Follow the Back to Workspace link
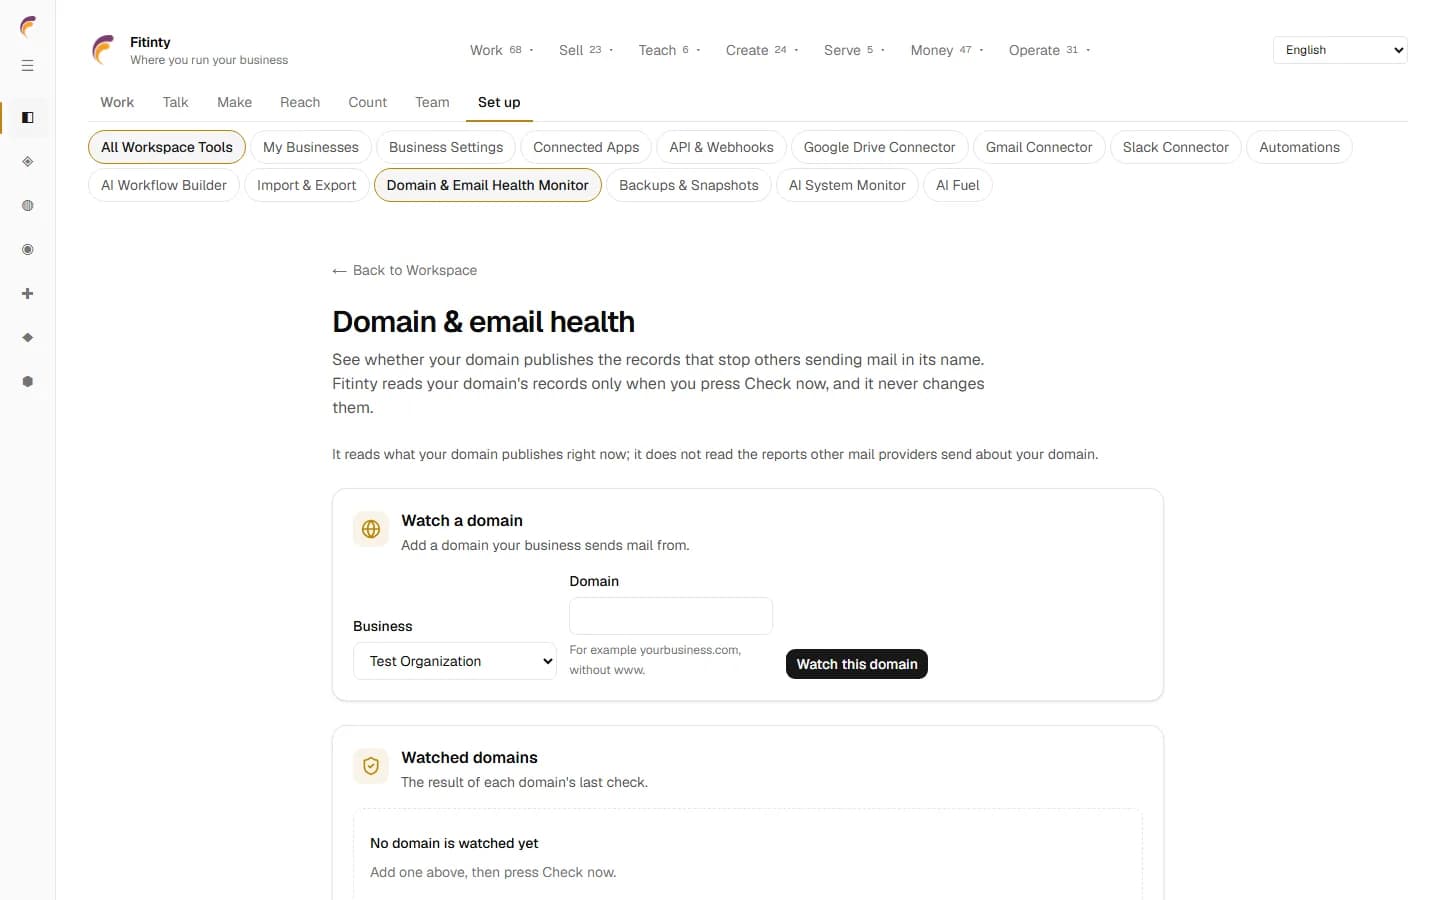The height and width of the screenshot is (900, 1440). [x=405, y=270]
